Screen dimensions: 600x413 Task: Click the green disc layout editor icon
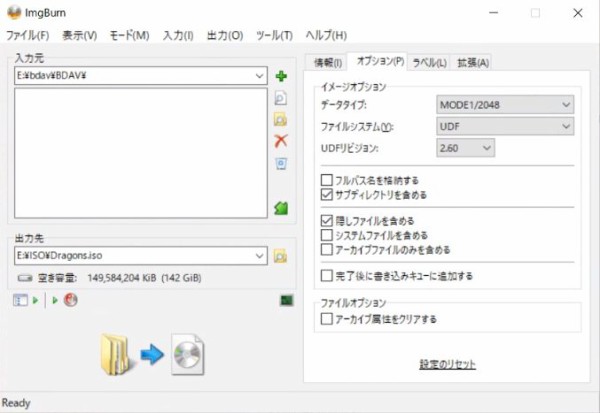(281, 208)
